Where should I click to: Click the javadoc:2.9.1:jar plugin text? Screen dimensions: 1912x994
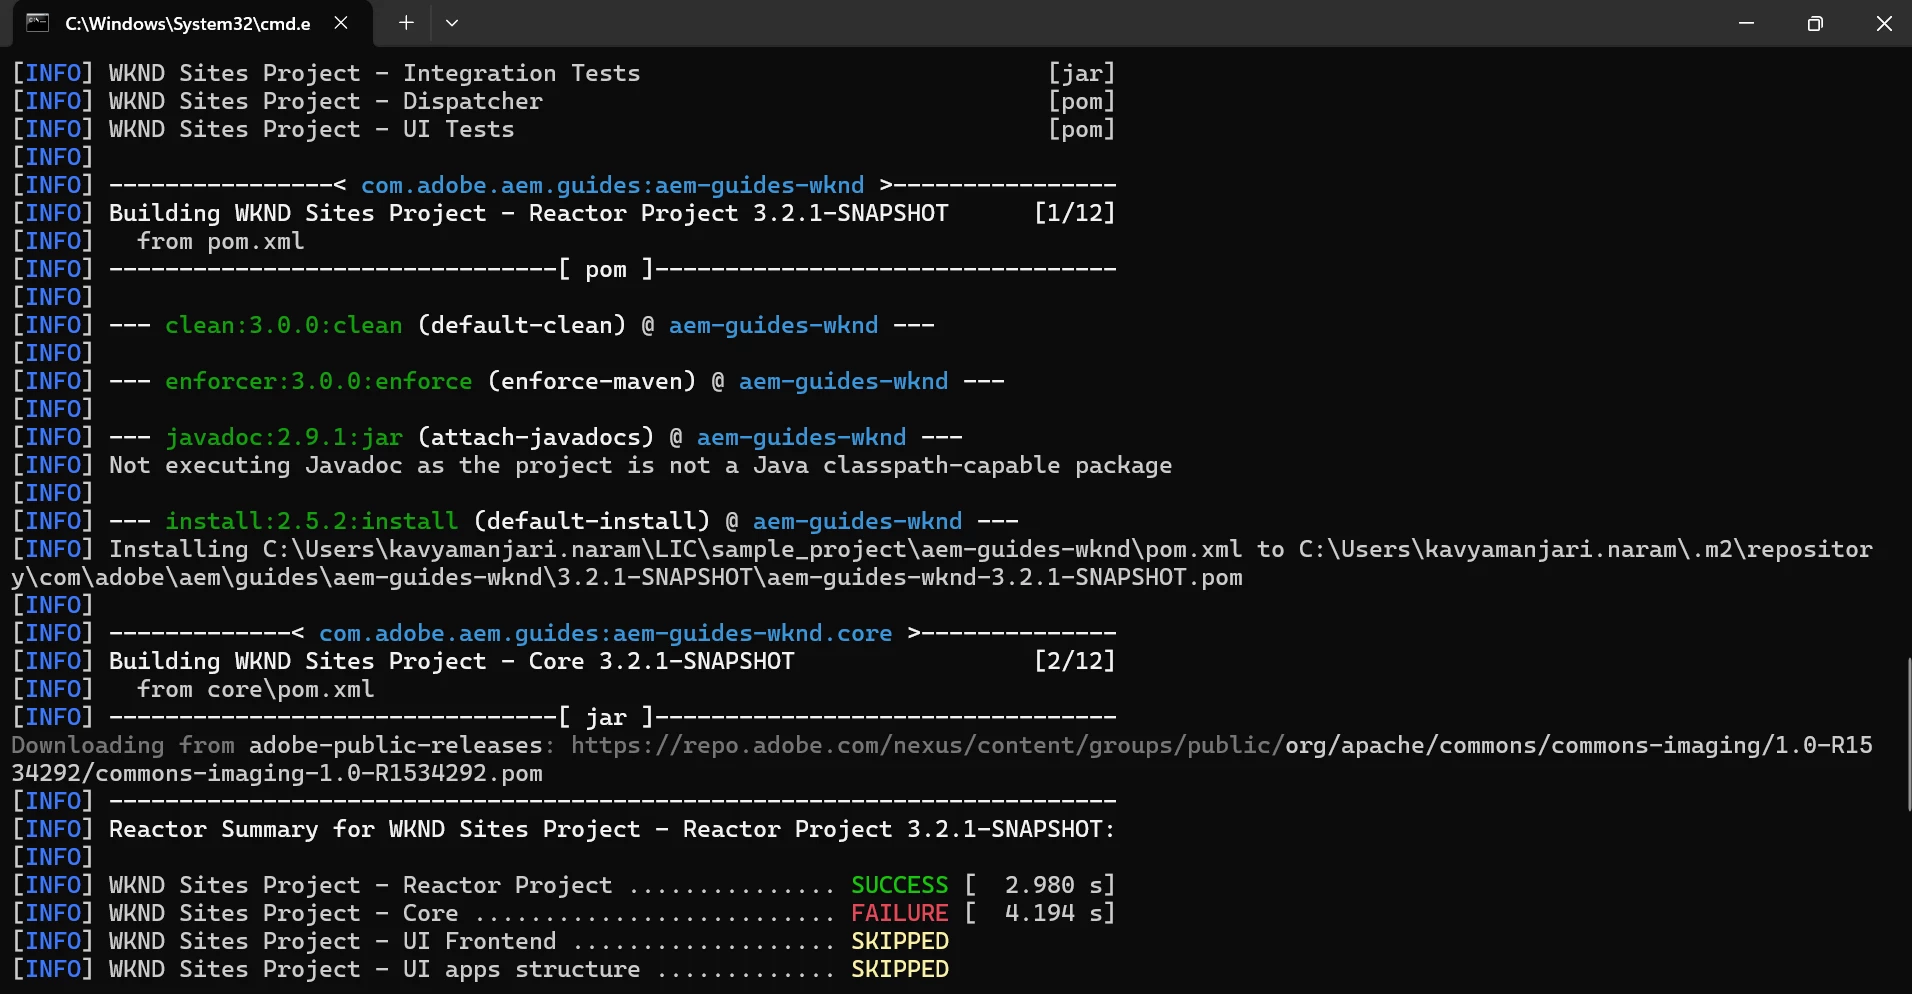pos(284,437)
